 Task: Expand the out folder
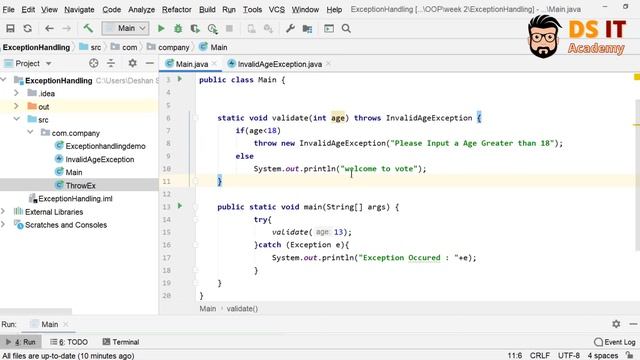[x=16, y=106]
